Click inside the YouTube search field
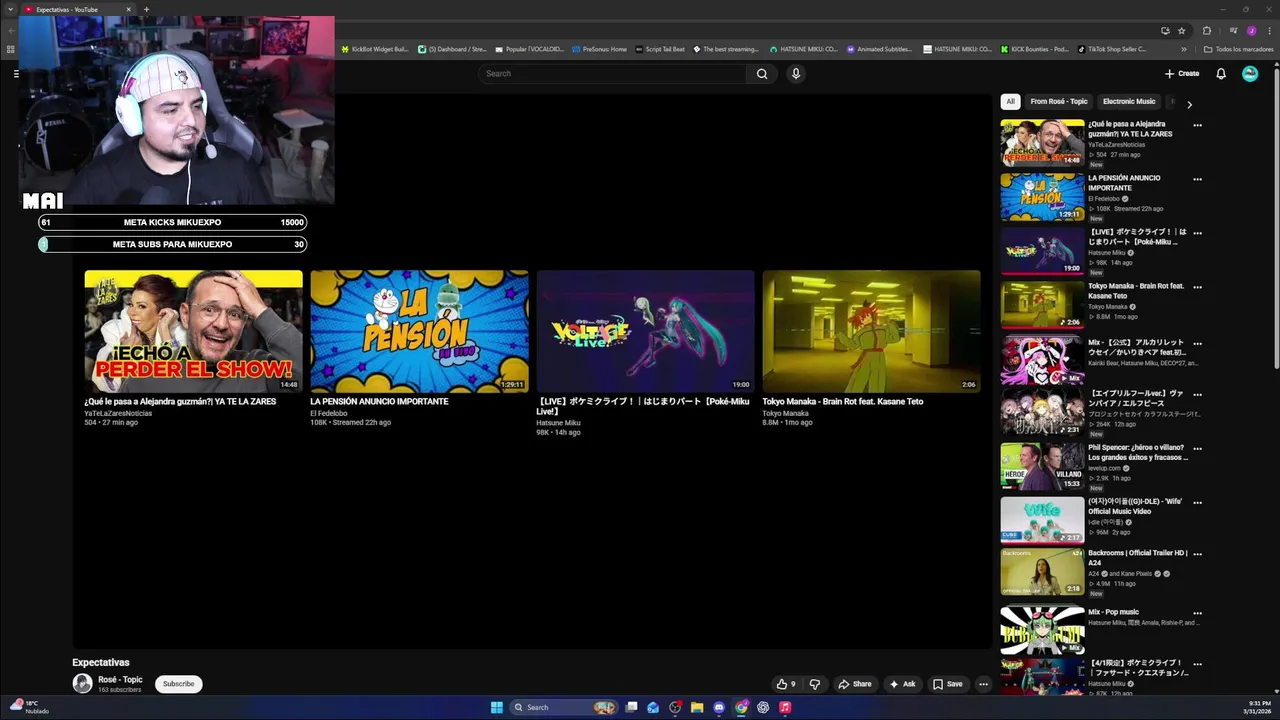The width and height of the screenshot is (1280, 720). click(612, 73)
